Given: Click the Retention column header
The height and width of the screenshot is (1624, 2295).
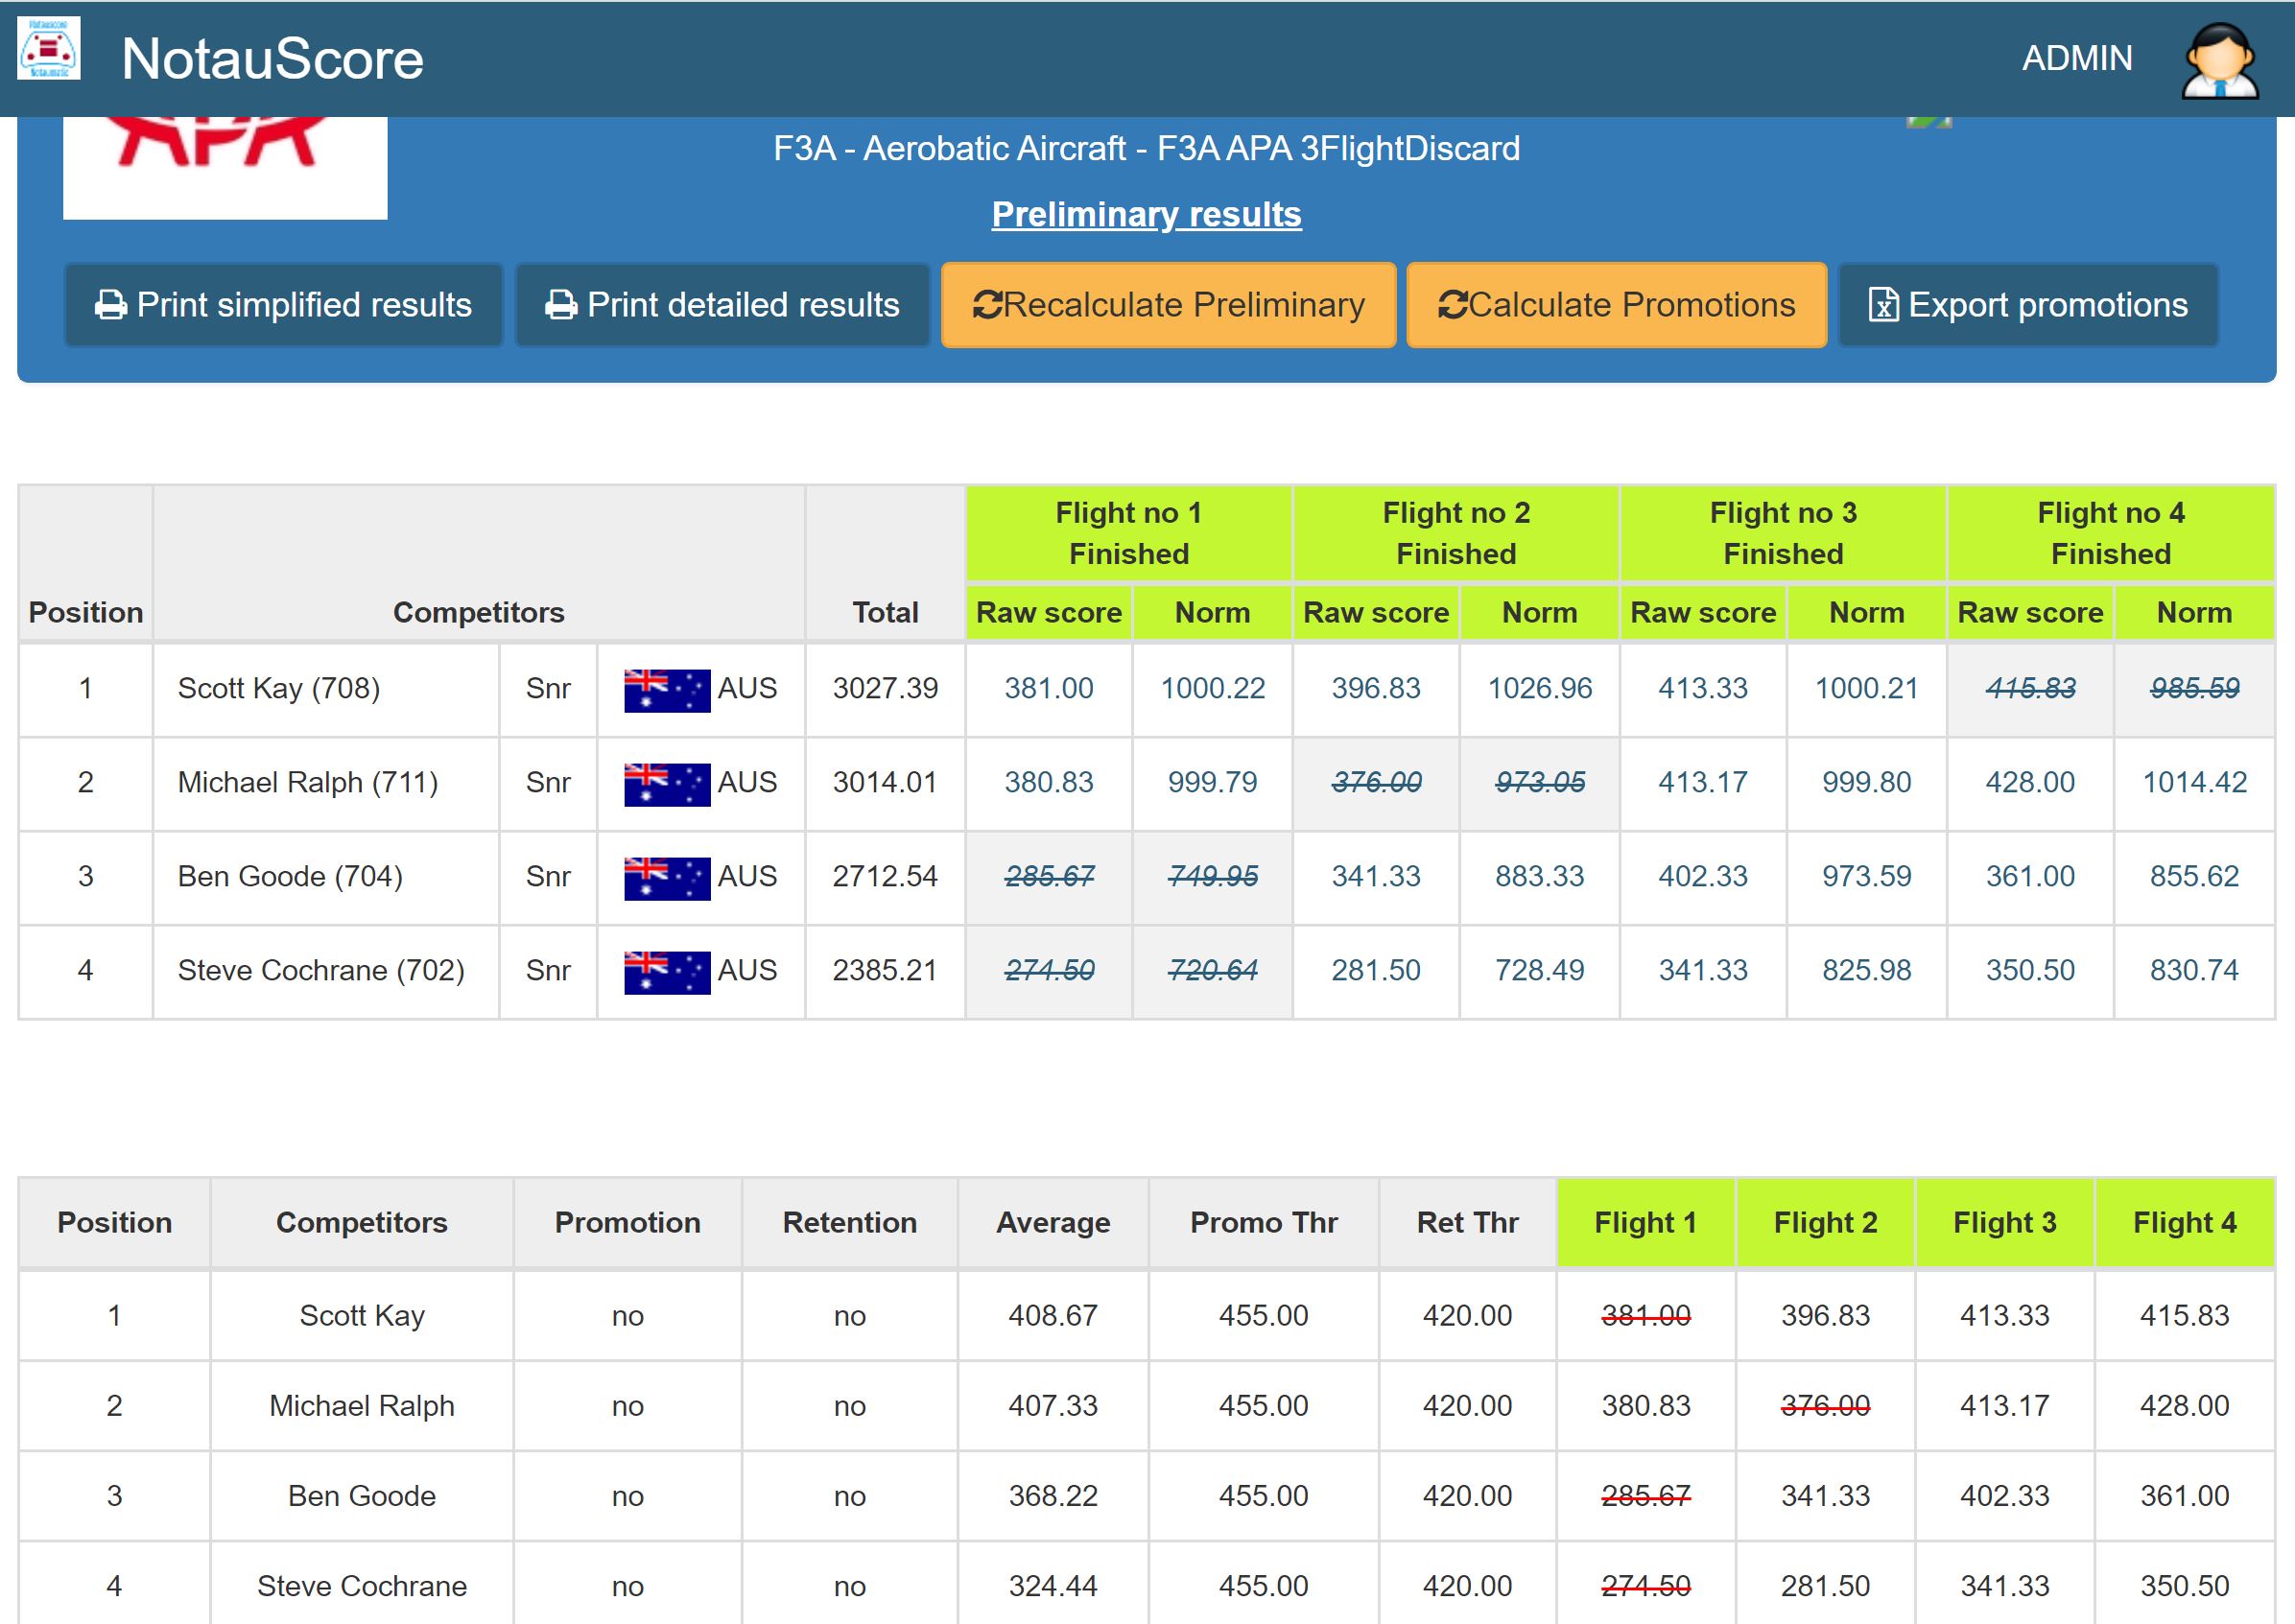Looking at the screenshot, I should [x=850, y=1222].
